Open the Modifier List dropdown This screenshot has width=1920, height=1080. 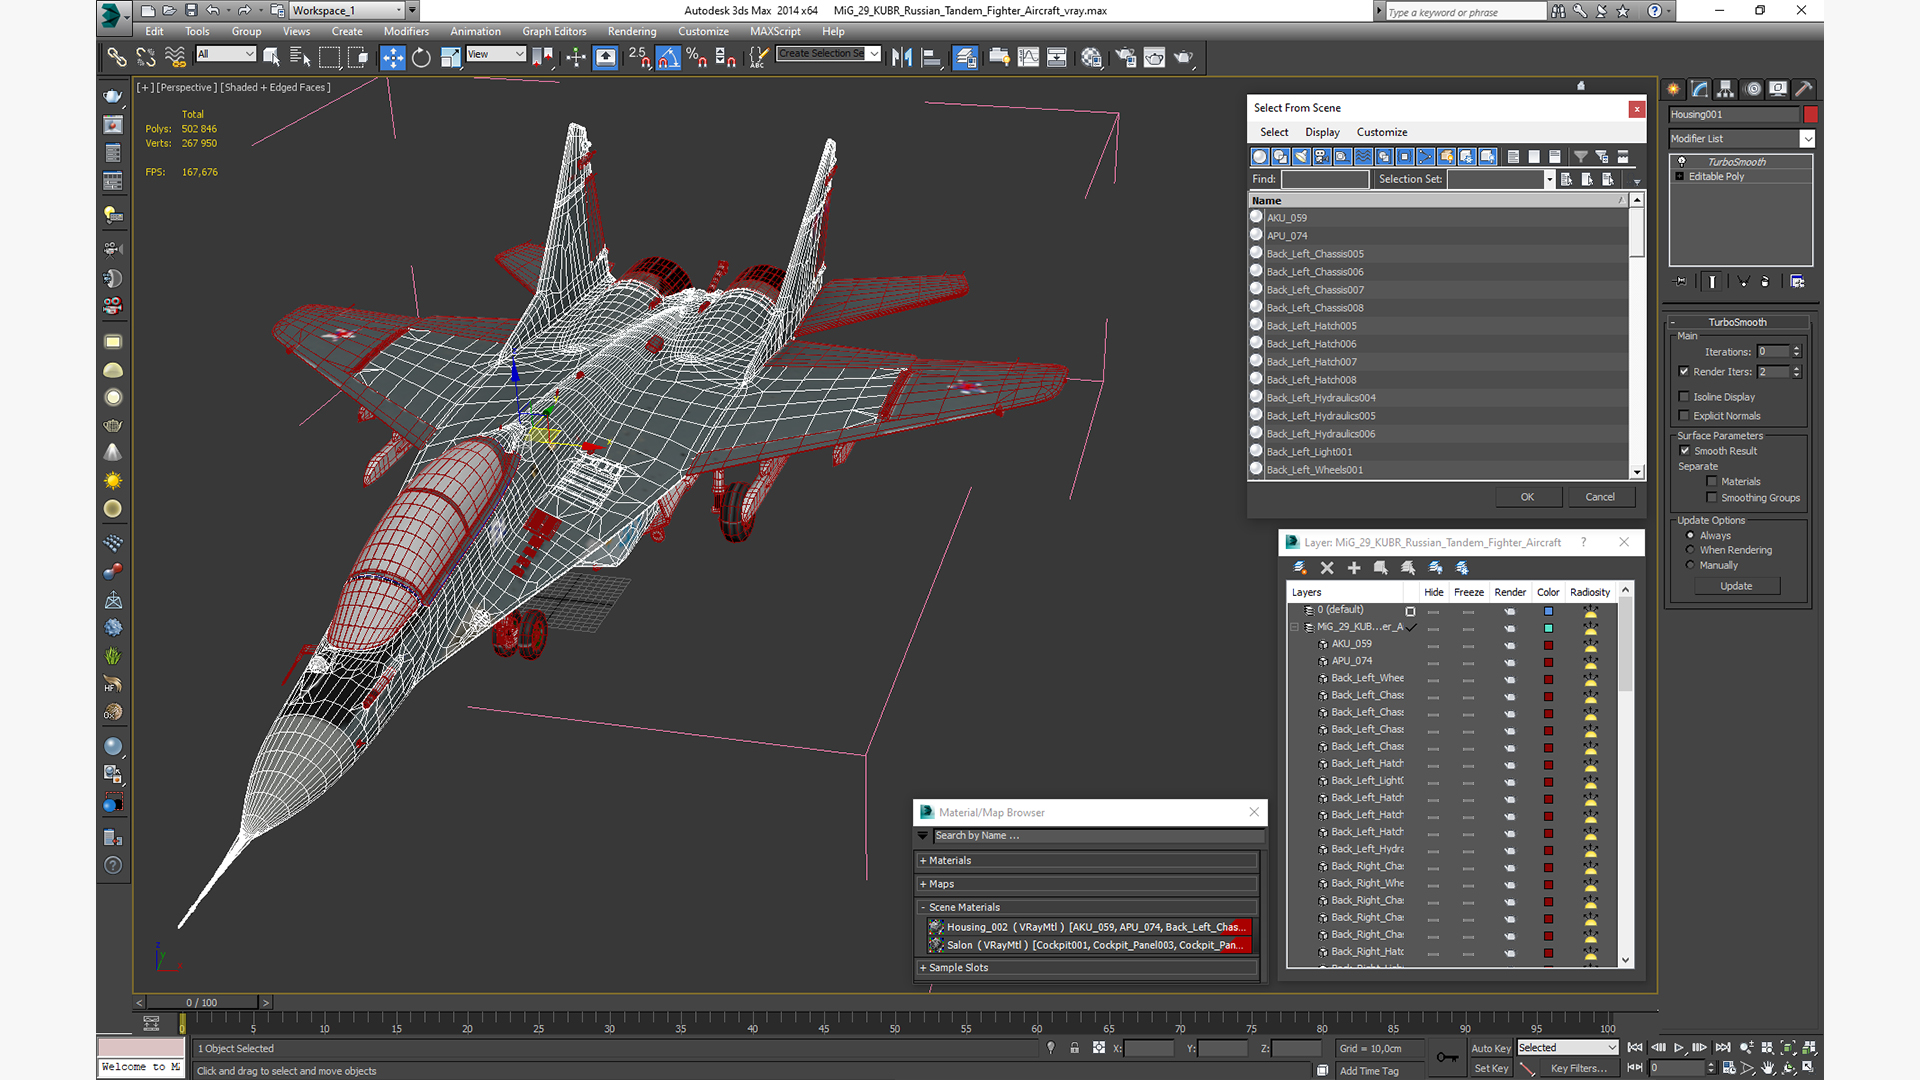pos(1807,139)
